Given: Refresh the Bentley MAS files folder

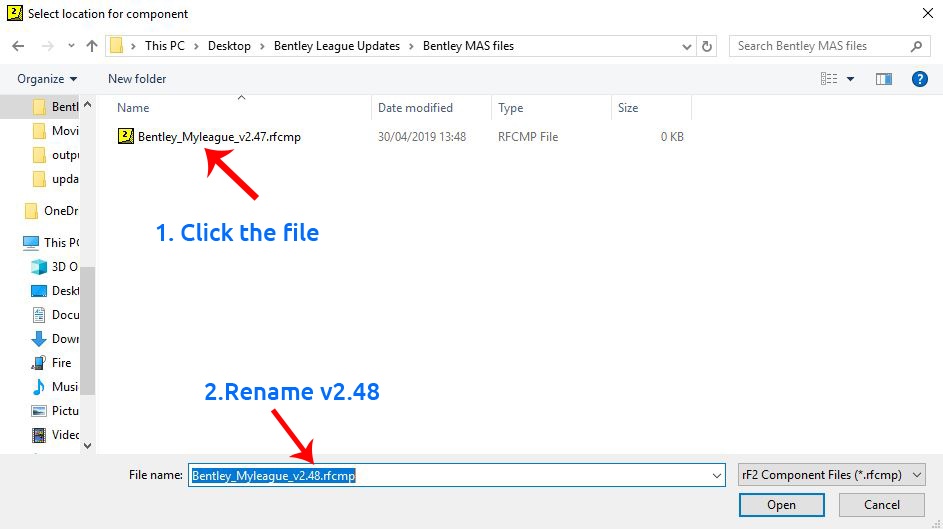Looking at the screenshot, I should tap(707, 46).
